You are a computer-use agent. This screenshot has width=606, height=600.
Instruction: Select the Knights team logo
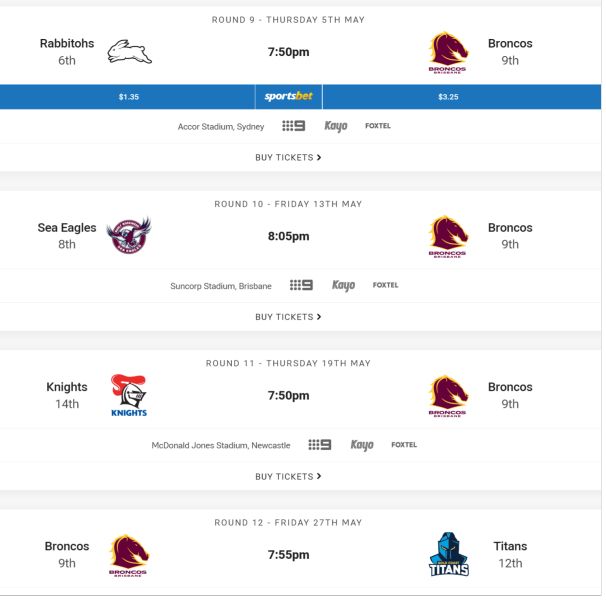click(129, 395)
